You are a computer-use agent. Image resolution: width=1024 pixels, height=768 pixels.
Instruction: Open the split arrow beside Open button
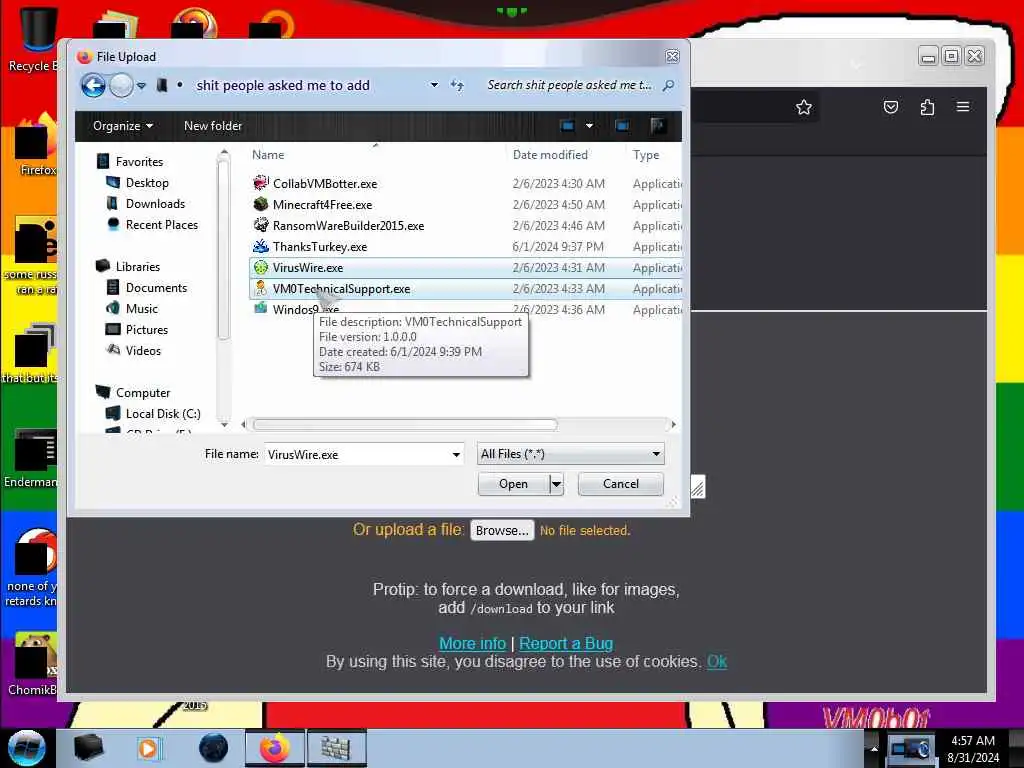pos(556,484)
